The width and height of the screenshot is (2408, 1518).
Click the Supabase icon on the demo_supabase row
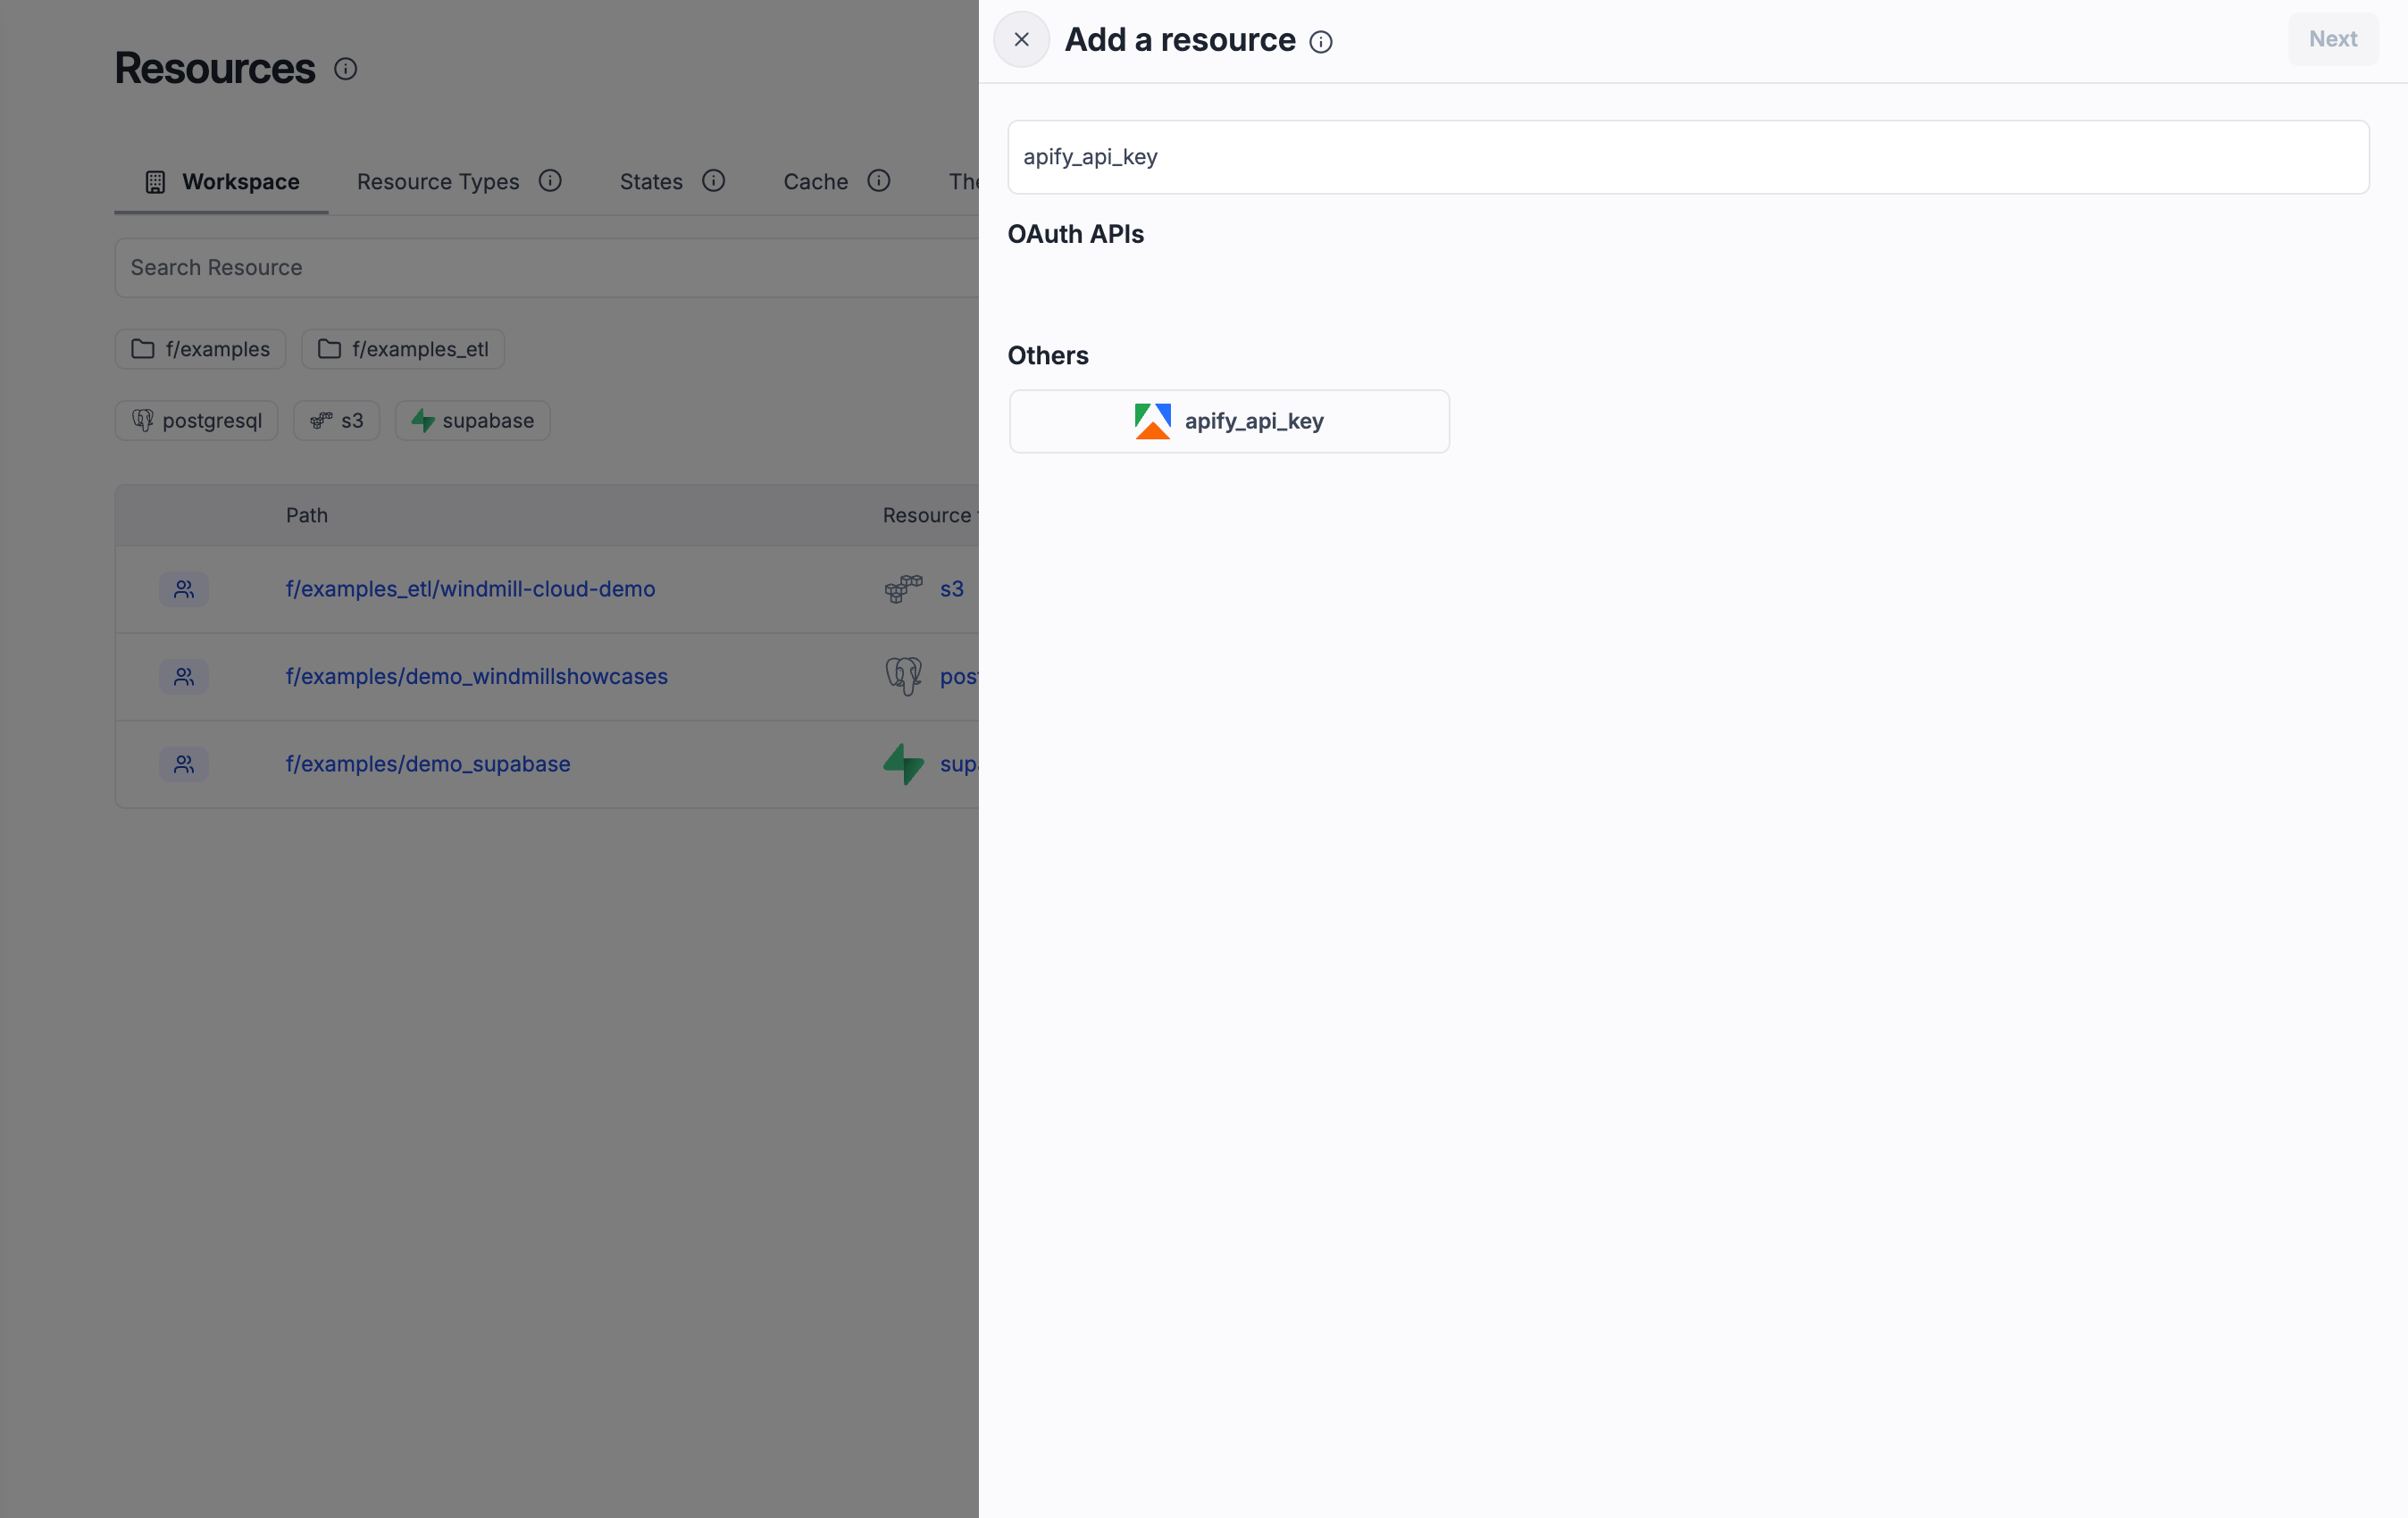pyautogui.click(x=903, y=763)
